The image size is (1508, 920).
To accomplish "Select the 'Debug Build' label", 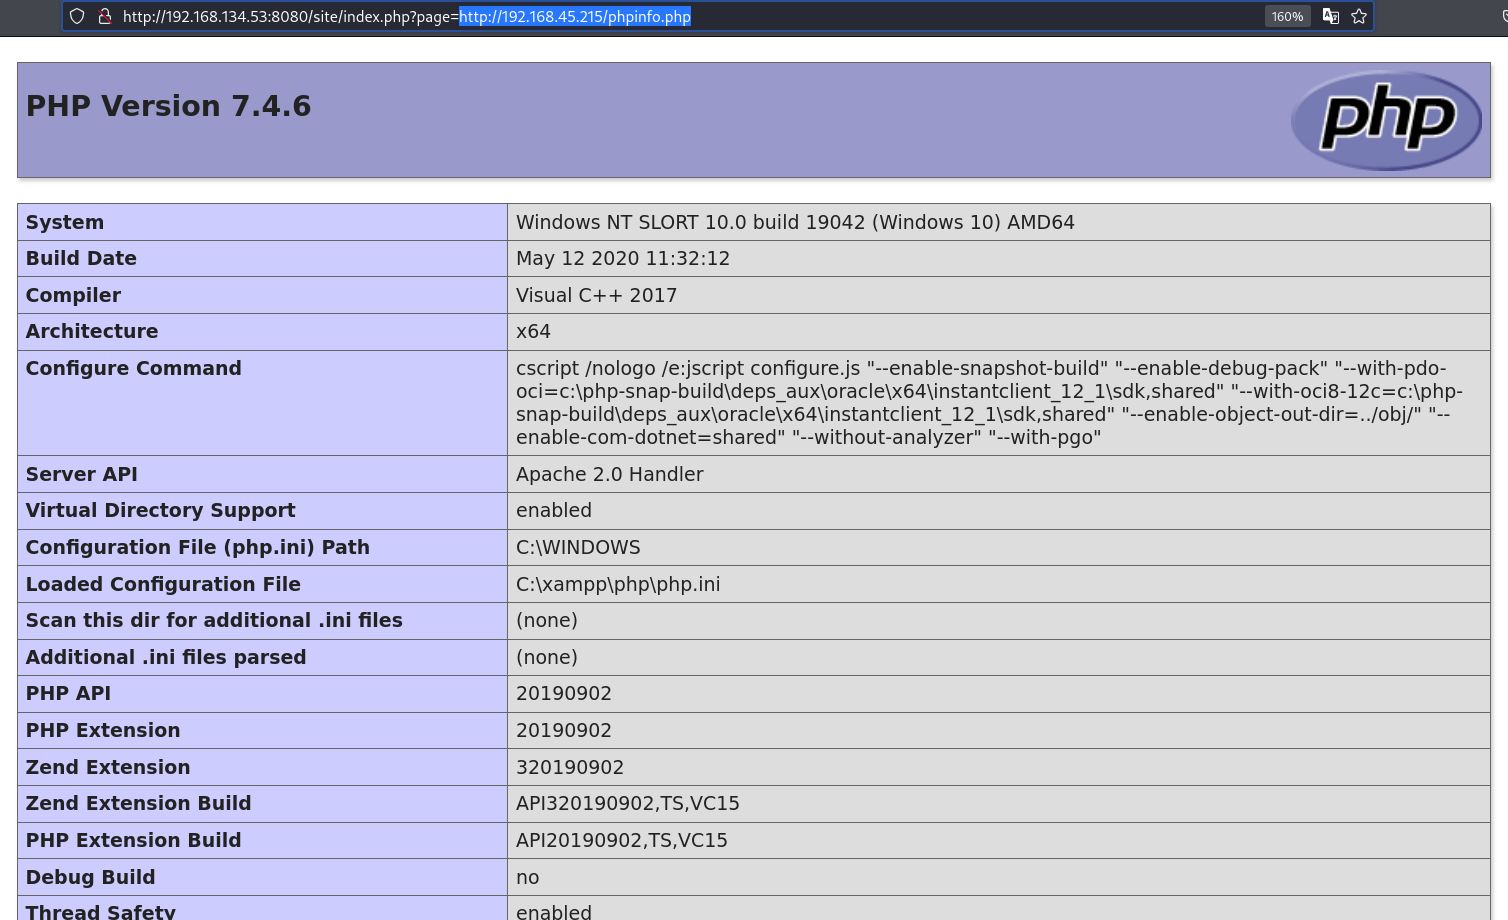I will [x=90, y=877].
